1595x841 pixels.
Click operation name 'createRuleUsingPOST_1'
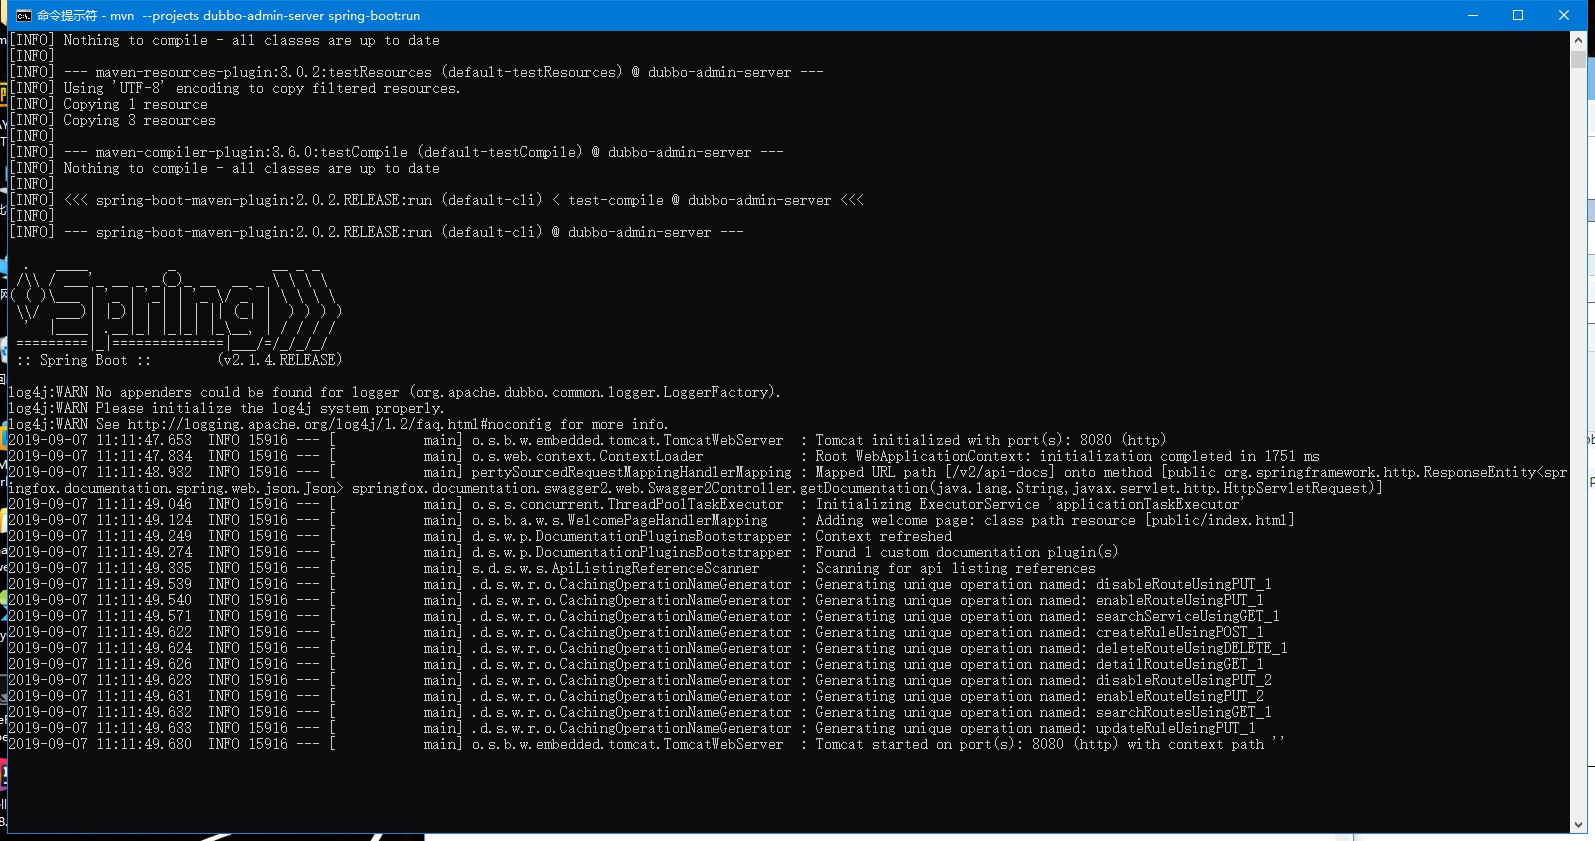[1179, 632]
